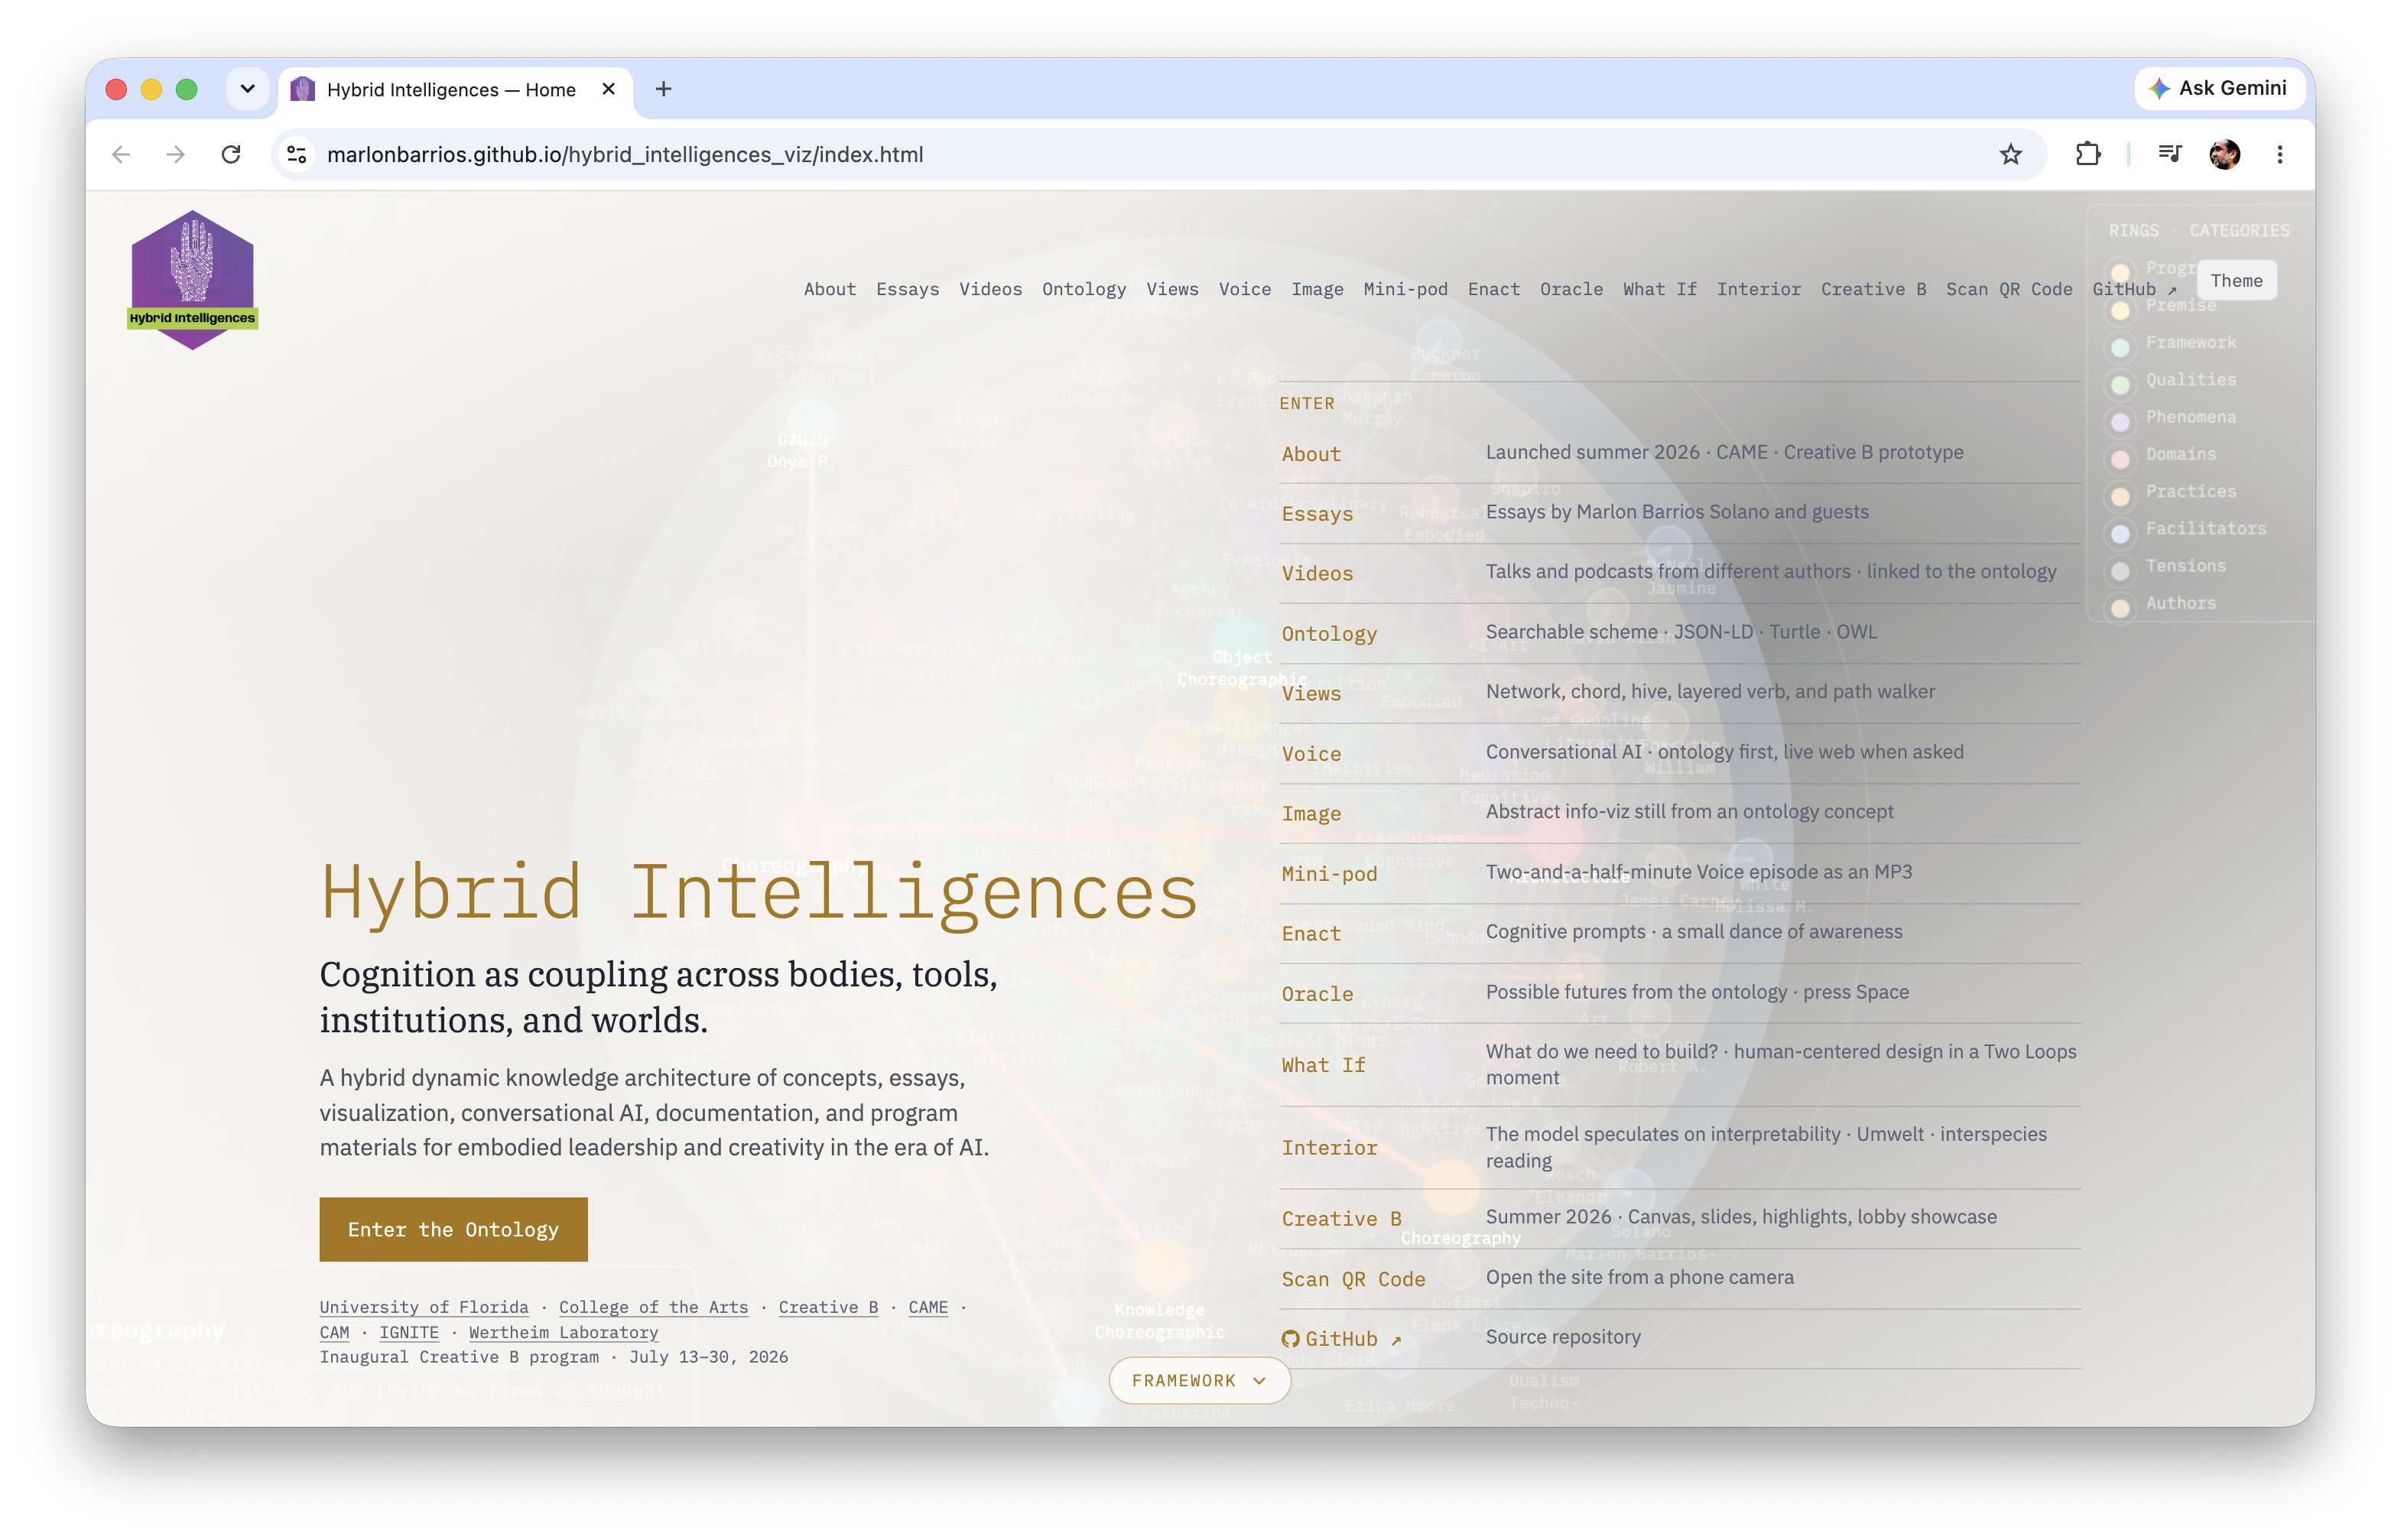The image size is (2401, 1540).
Task: Click the Theme button
Action: pyautogui.click(x=2236, y=280)
